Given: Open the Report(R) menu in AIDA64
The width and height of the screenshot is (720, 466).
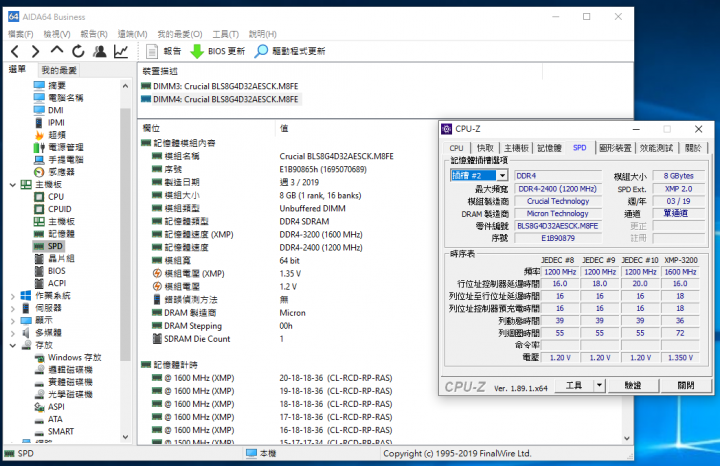Looking at the screenshot, I should point(94,34).
